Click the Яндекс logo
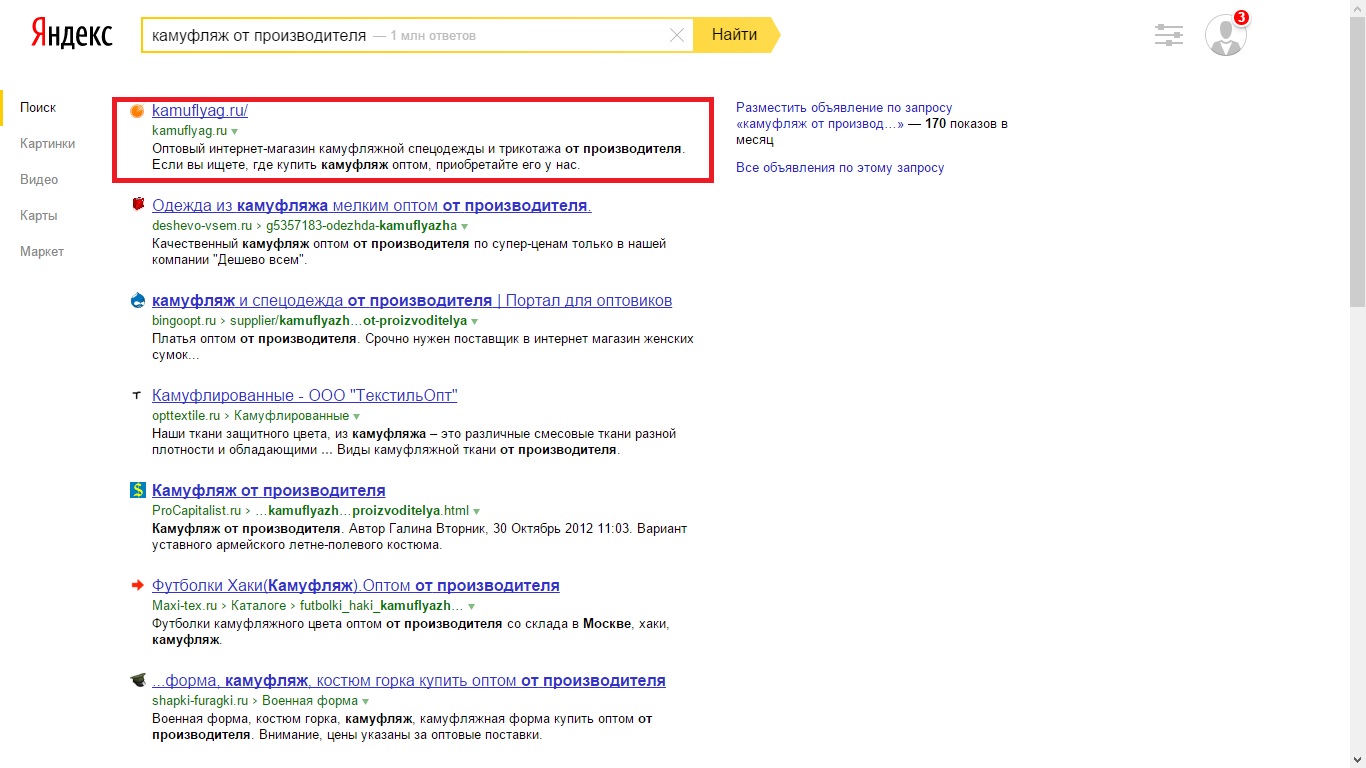This screenshot has width=1366, height=768. (x=72, y=35)
